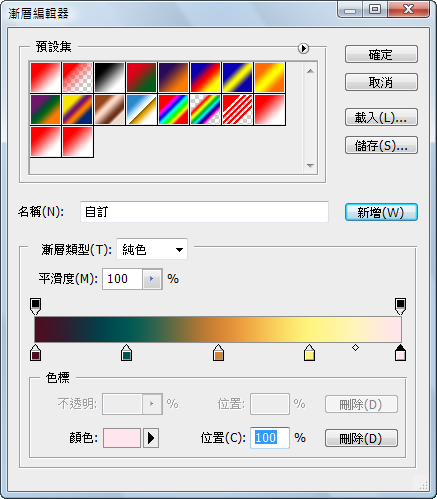Image resolution: width=437 pixels, height=499 pixels.
Task: Click the 儲存(S)... save button
Action: click(381, 145)
